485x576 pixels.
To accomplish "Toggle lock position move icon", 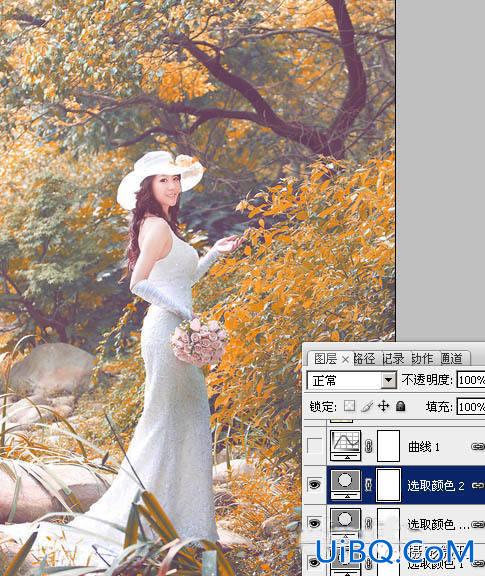I will 384,406.
